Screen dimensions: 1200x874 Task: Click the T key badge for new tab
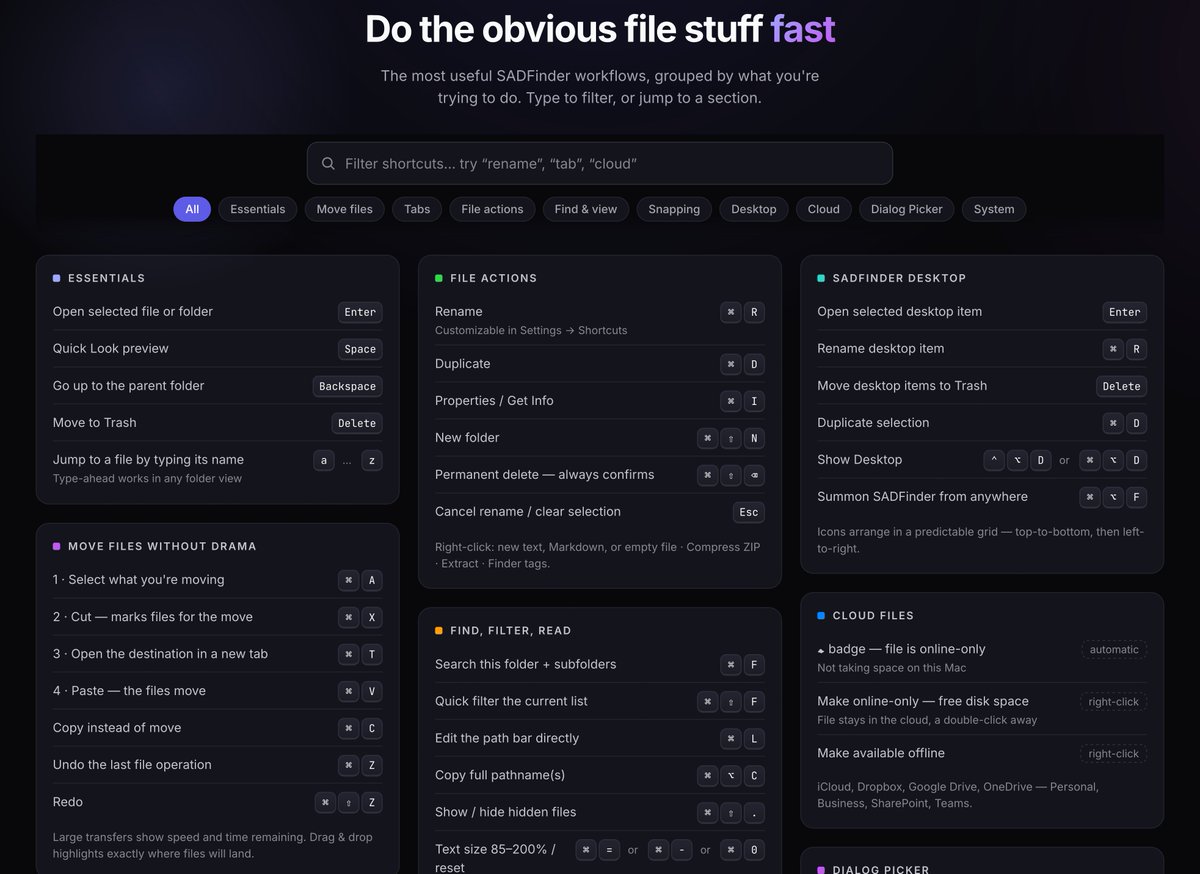pyautogui.click(x=371, y=654)
